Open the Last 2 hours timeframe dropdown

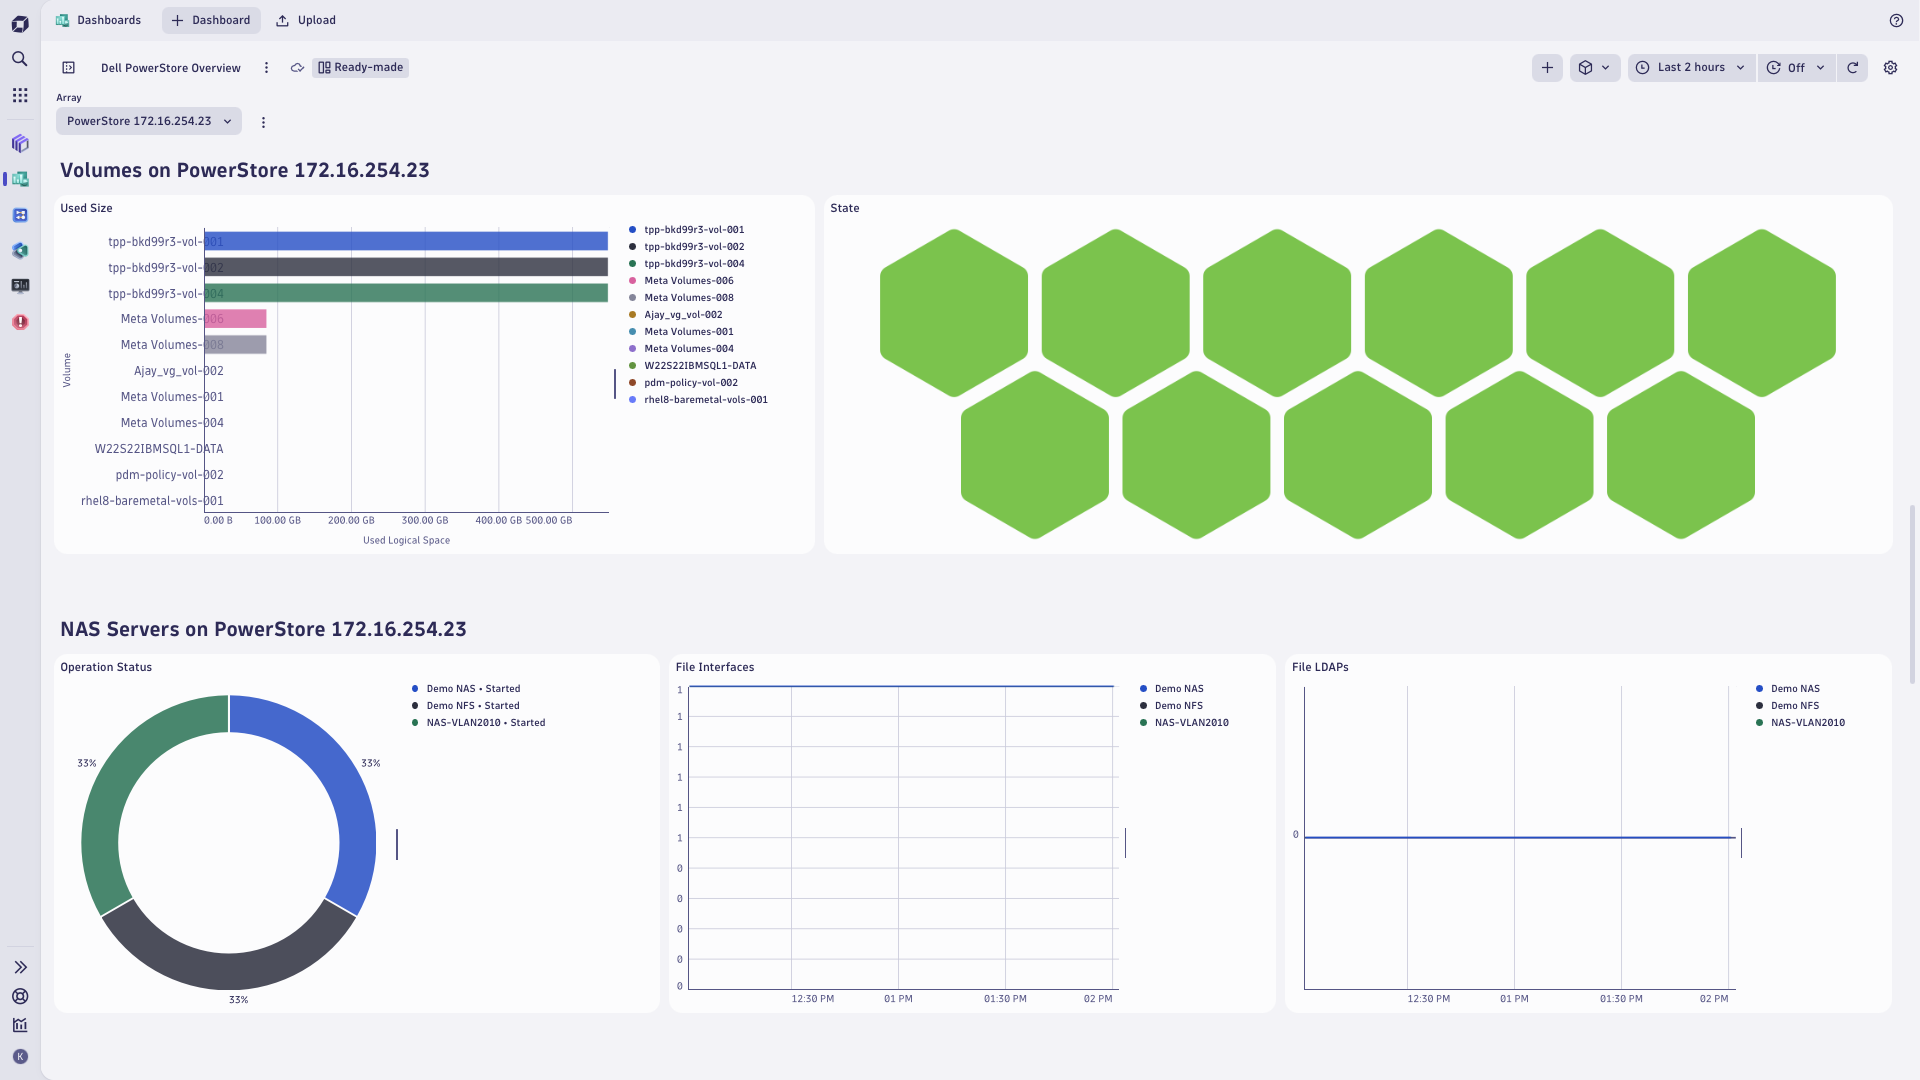tap(1691, 68)
